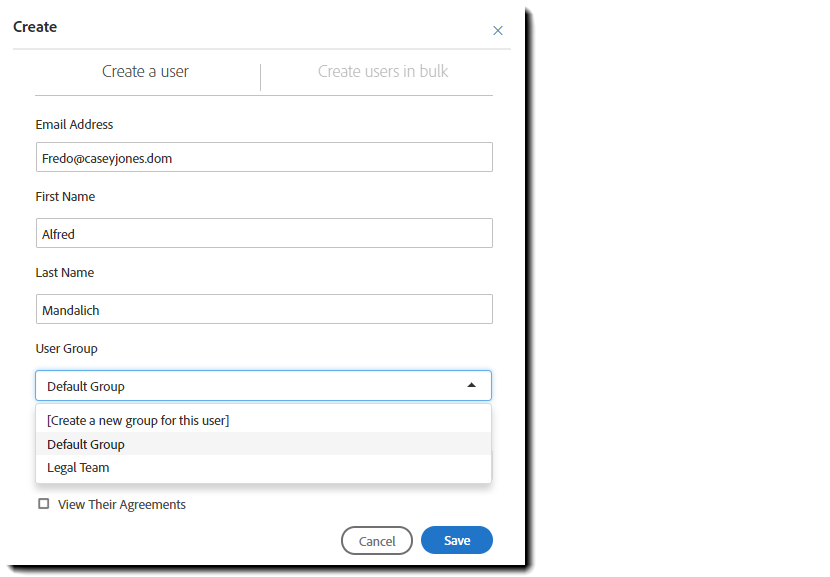830x577 pixels.
Task: Click the name Alfred in First Name
Action: [58, 233]
